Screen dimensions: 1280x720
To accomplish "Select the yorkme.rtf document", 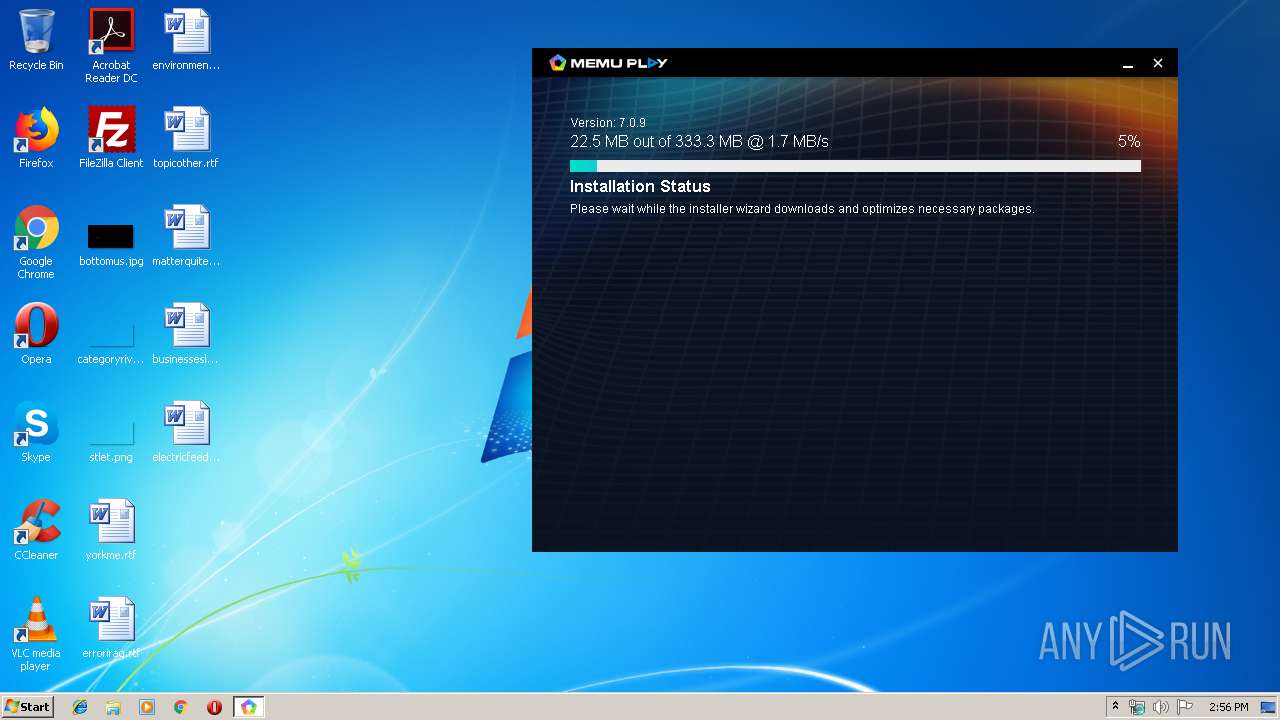I will click(111, 530).
